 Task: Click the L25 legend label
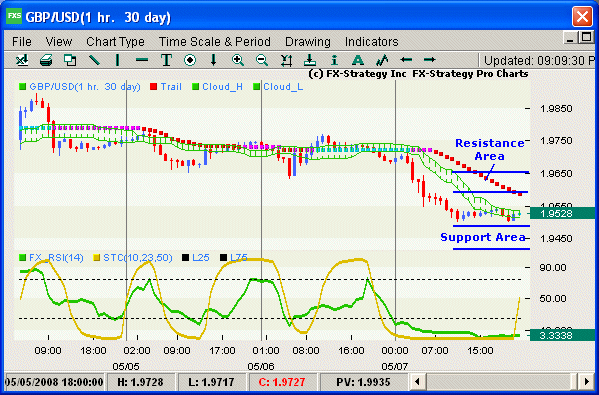[201, 257]
